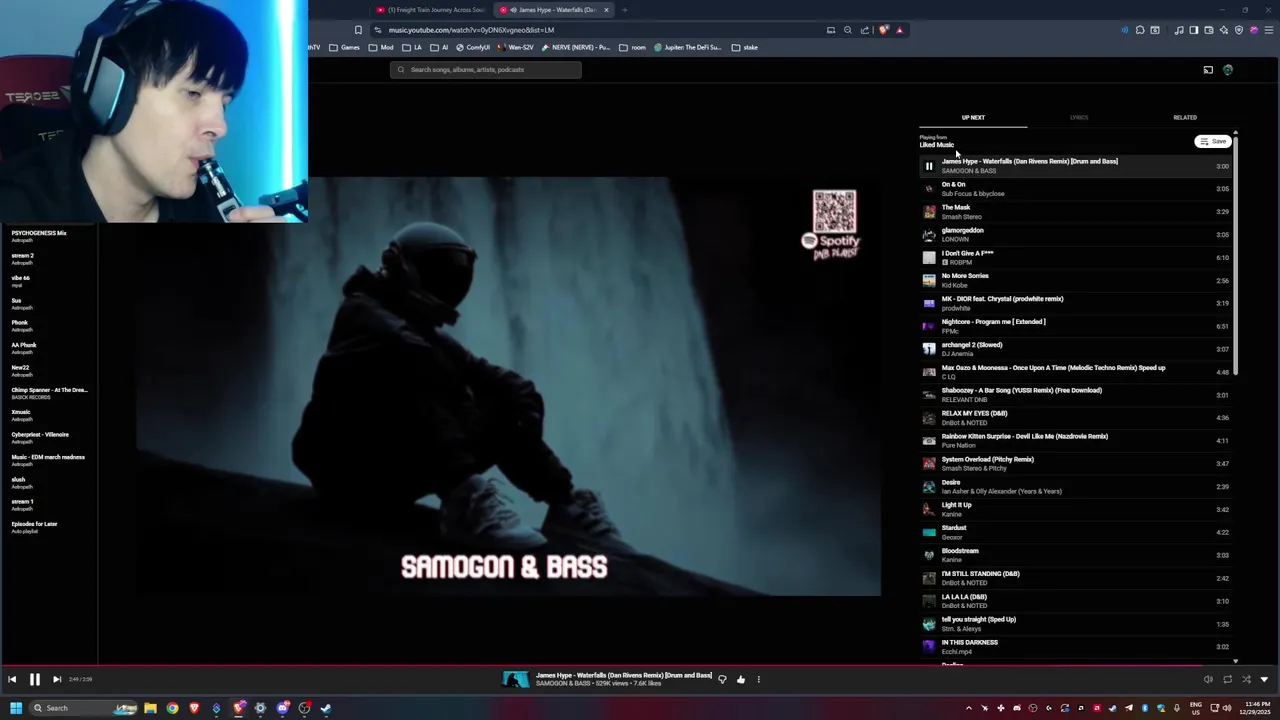Screen dimensions: 1280x720
Task: Dislike the current song with thumbs down
Action: (x=722, y=679)
